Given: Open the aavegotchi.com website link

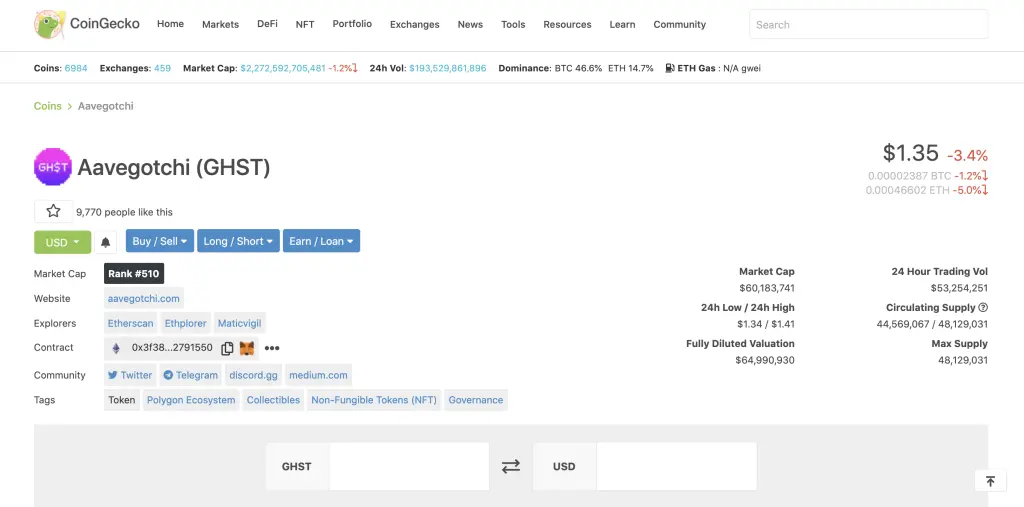Looking at the screenshot, I should [x=144, y=299].
